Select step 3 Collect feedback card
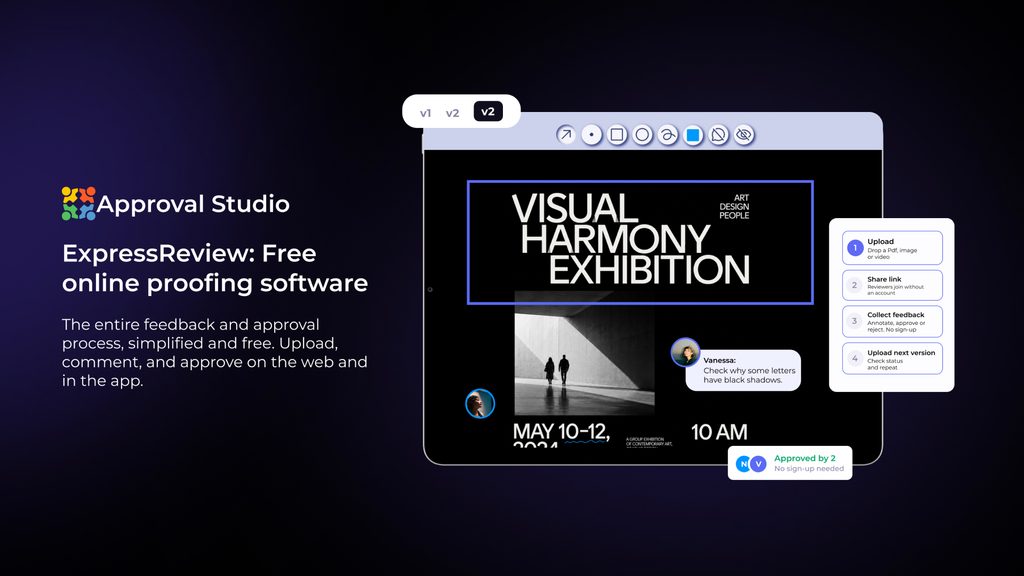Screen dimensions: 1024x576 pos(892,321)
